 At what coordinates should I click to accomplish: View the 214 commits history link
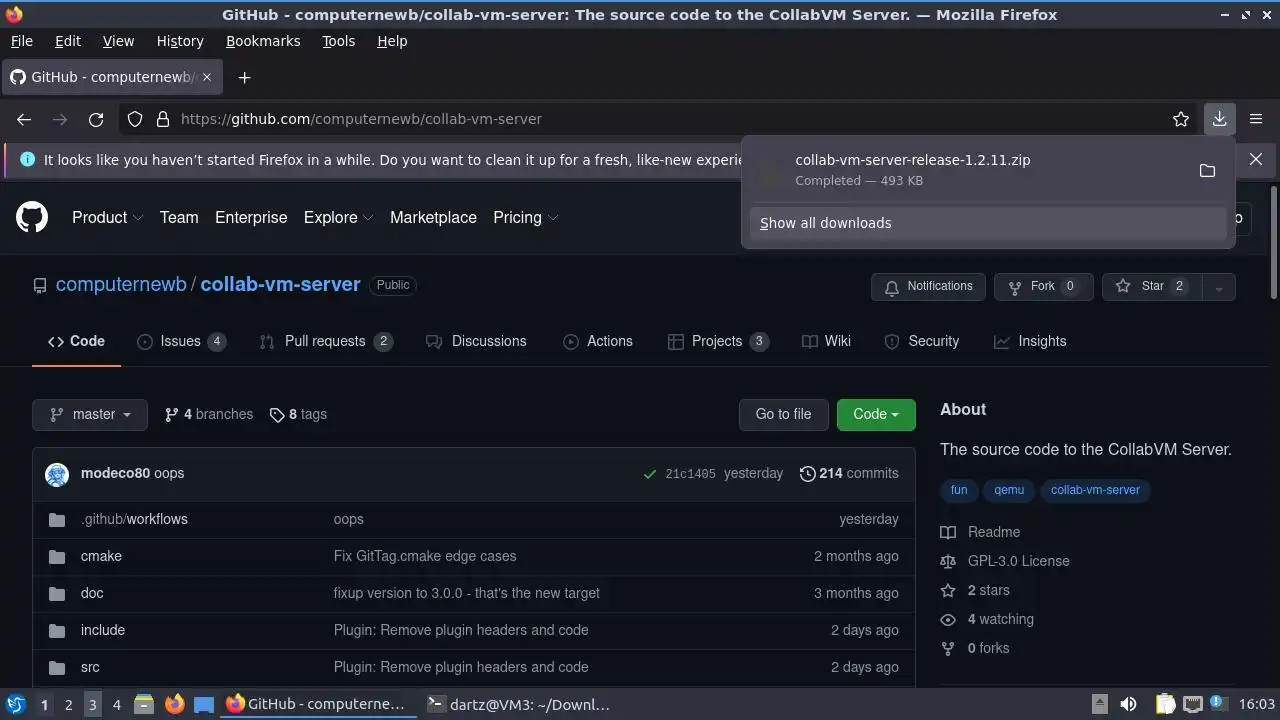coord(849,474)
